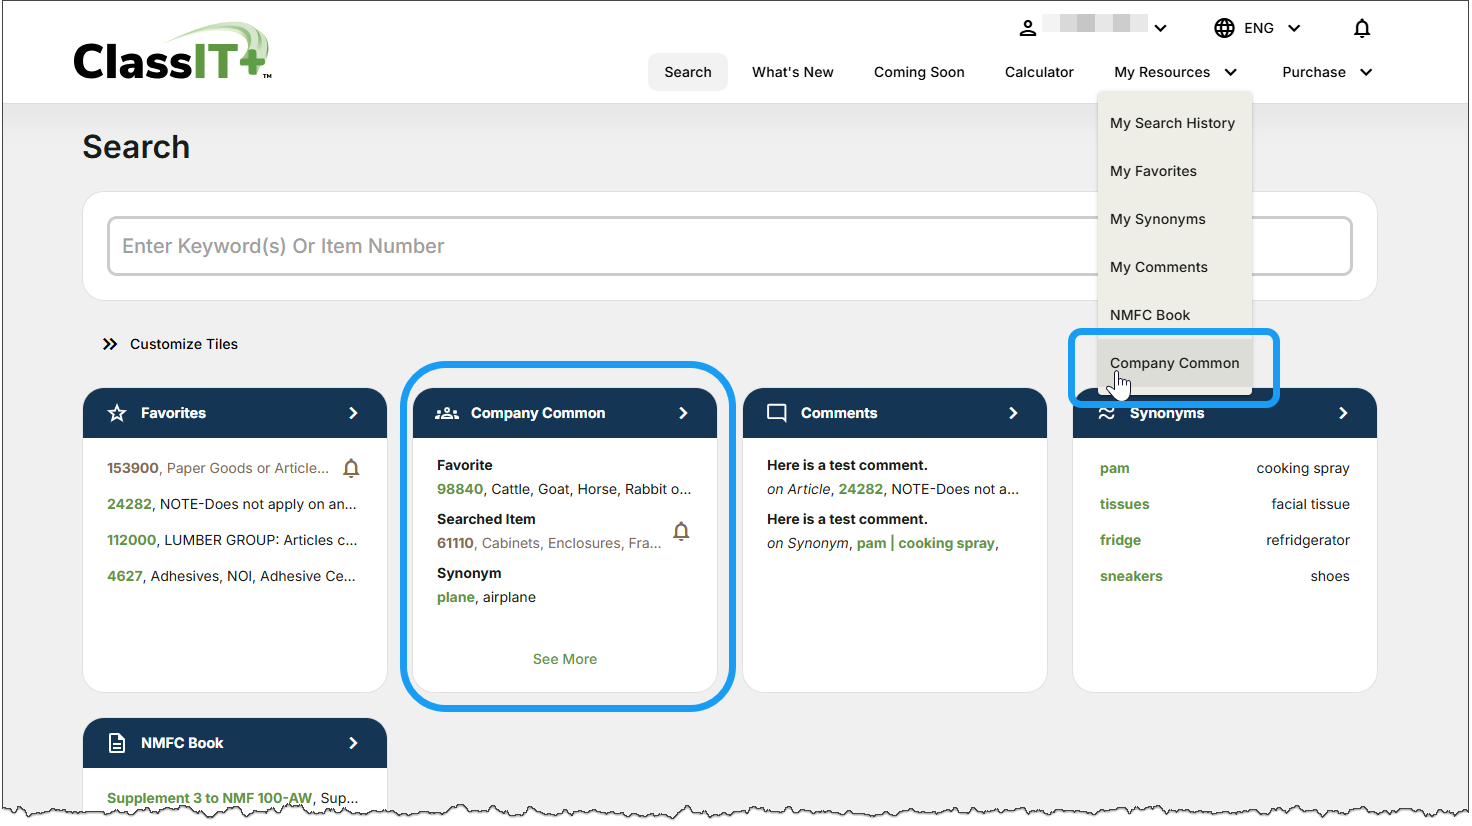Open Comments tile using its arrow
Viewport: 1472px width, 826px height.
pos(1013,413)
